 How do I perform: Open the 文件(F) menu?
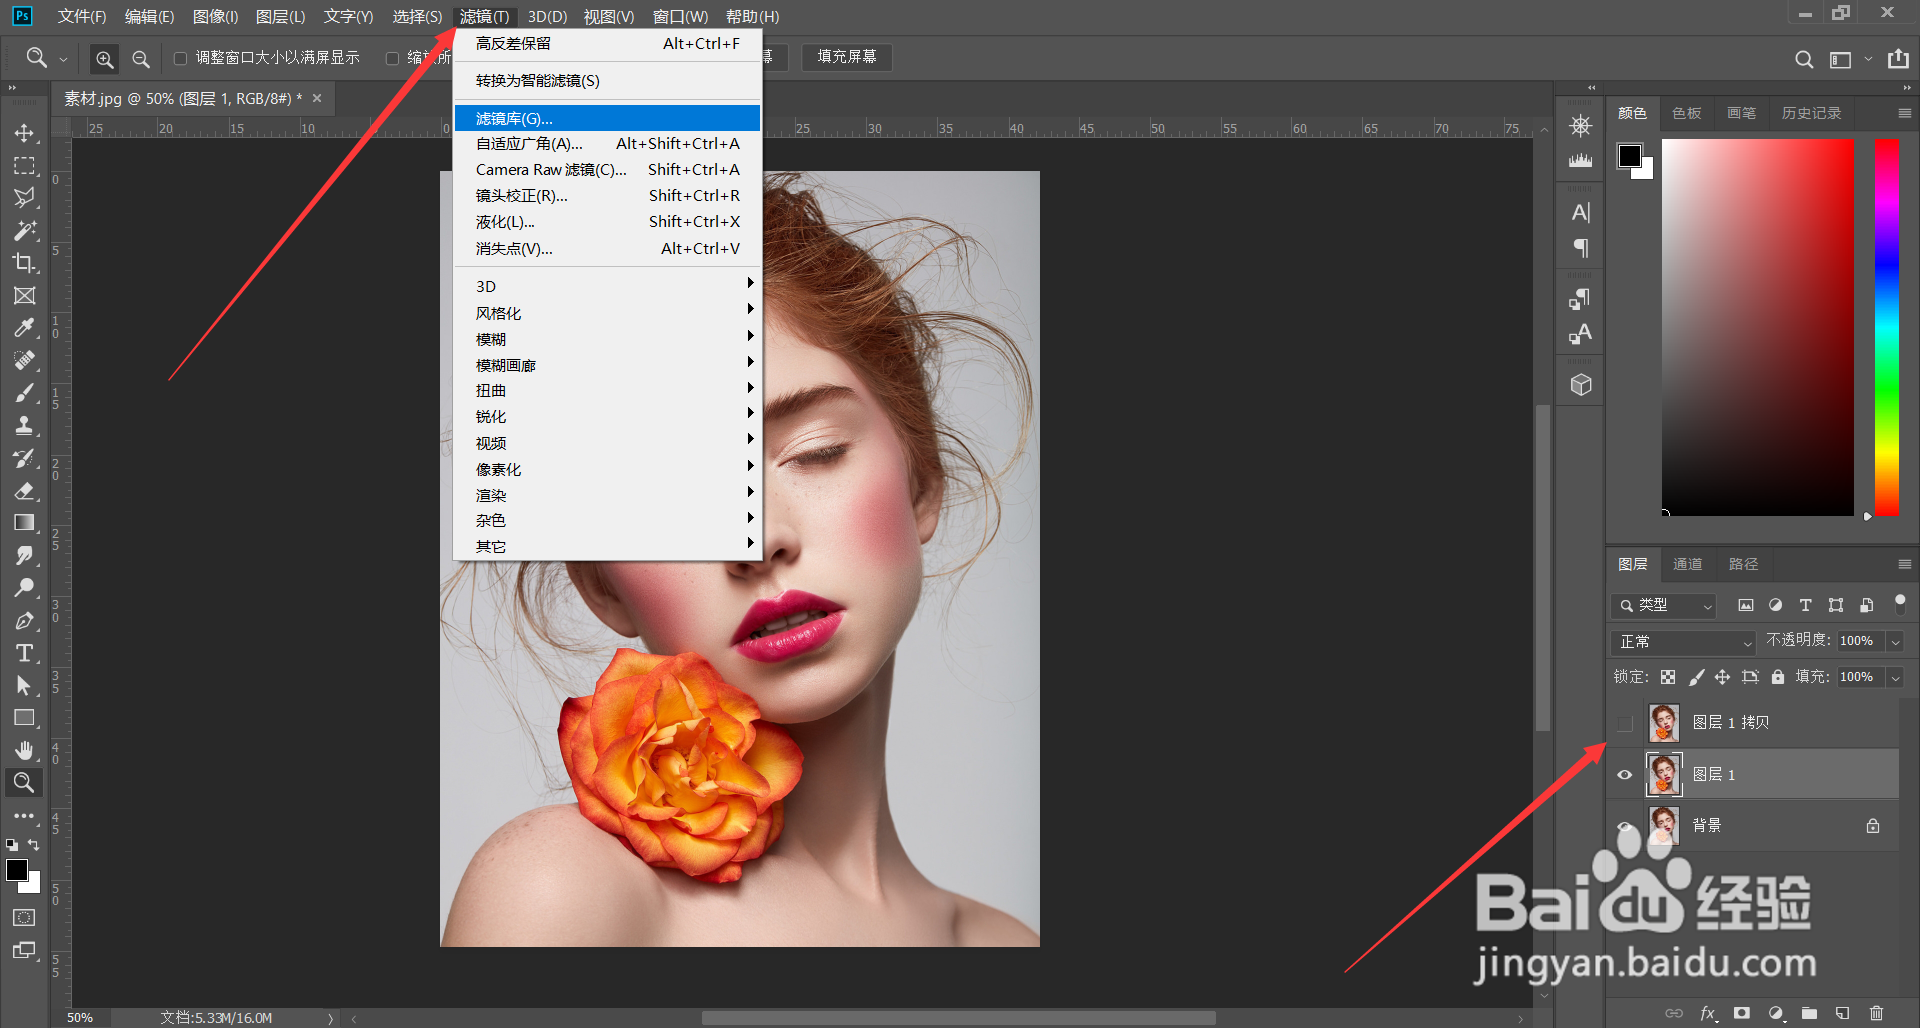(x=82, y=17)
